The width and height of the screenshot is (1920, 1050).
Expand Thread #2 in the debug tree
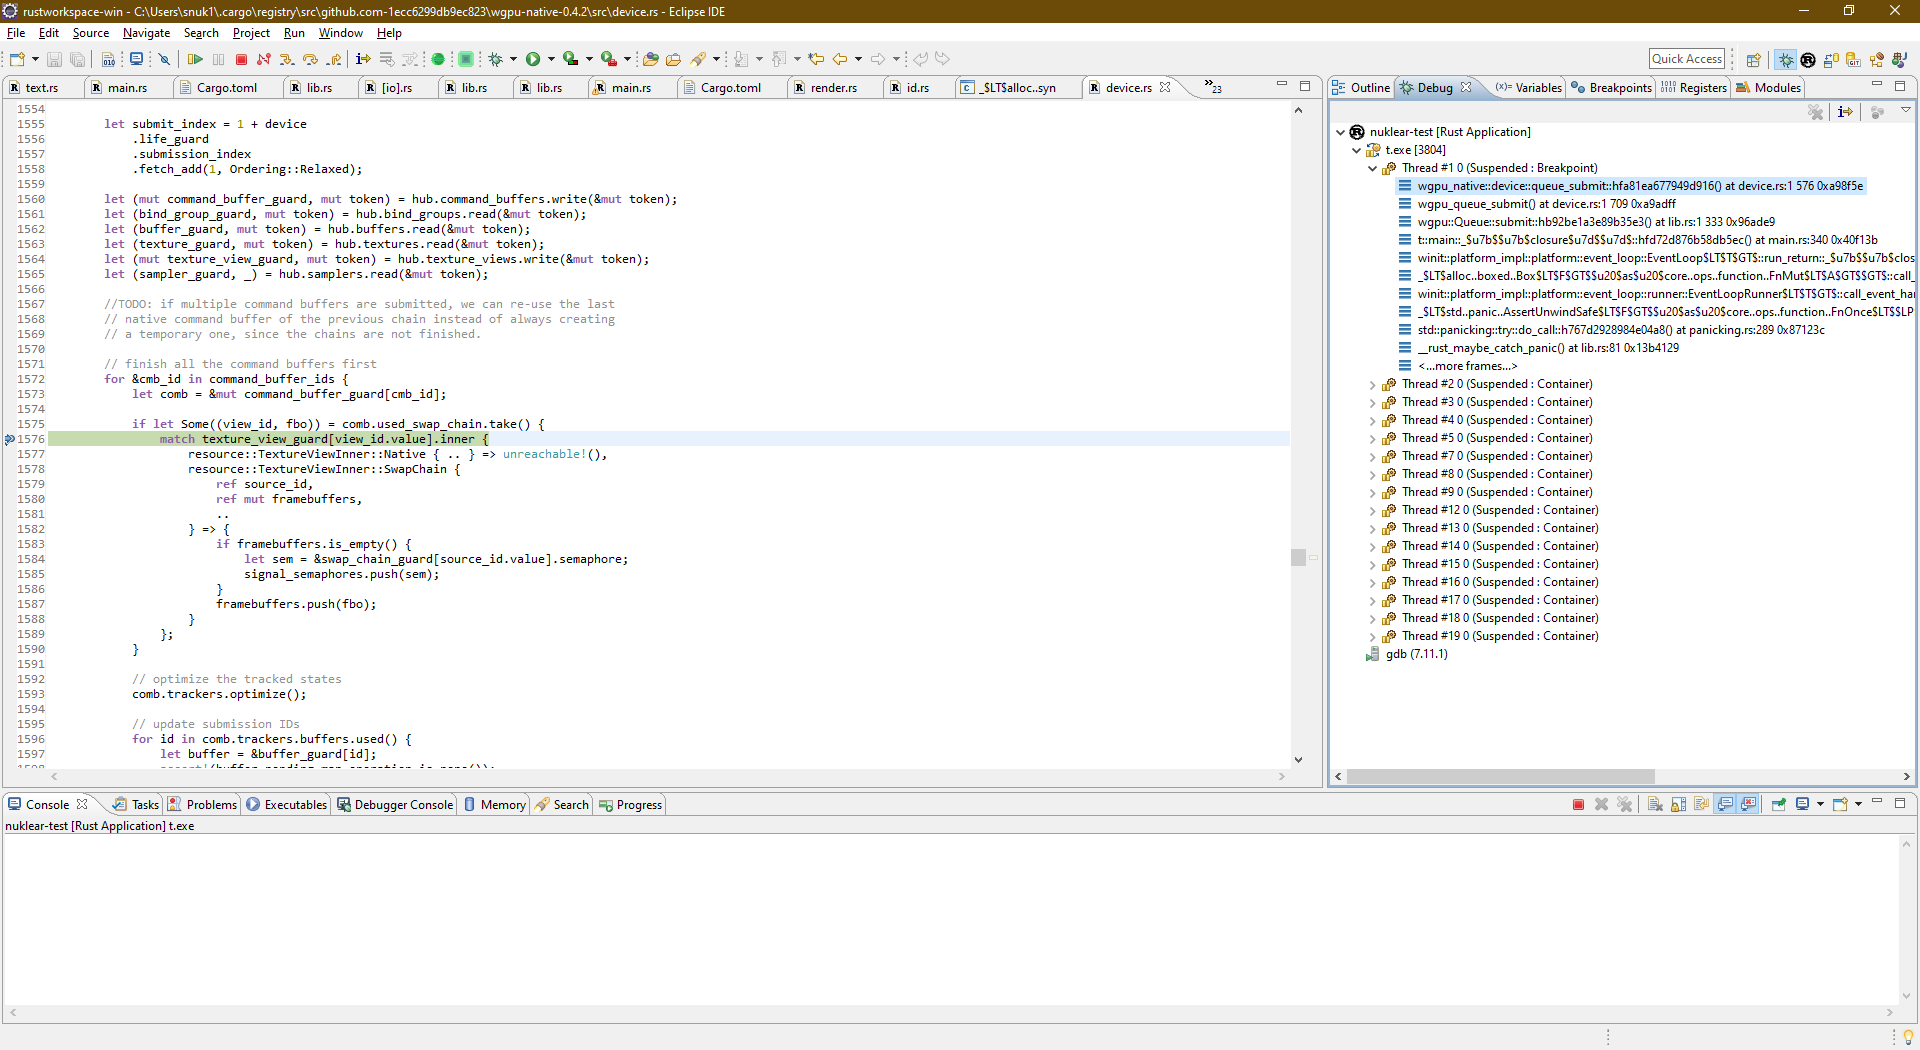(x=1372, y=385)
